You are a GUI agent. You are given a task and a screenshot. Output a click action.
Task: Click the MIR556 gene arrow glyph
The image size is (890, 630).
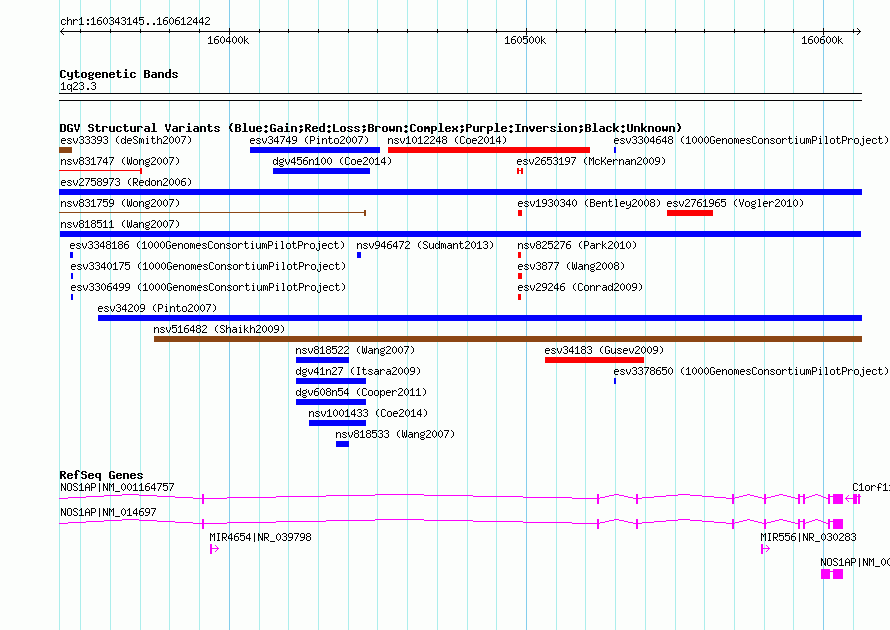(x=765, y=549)
